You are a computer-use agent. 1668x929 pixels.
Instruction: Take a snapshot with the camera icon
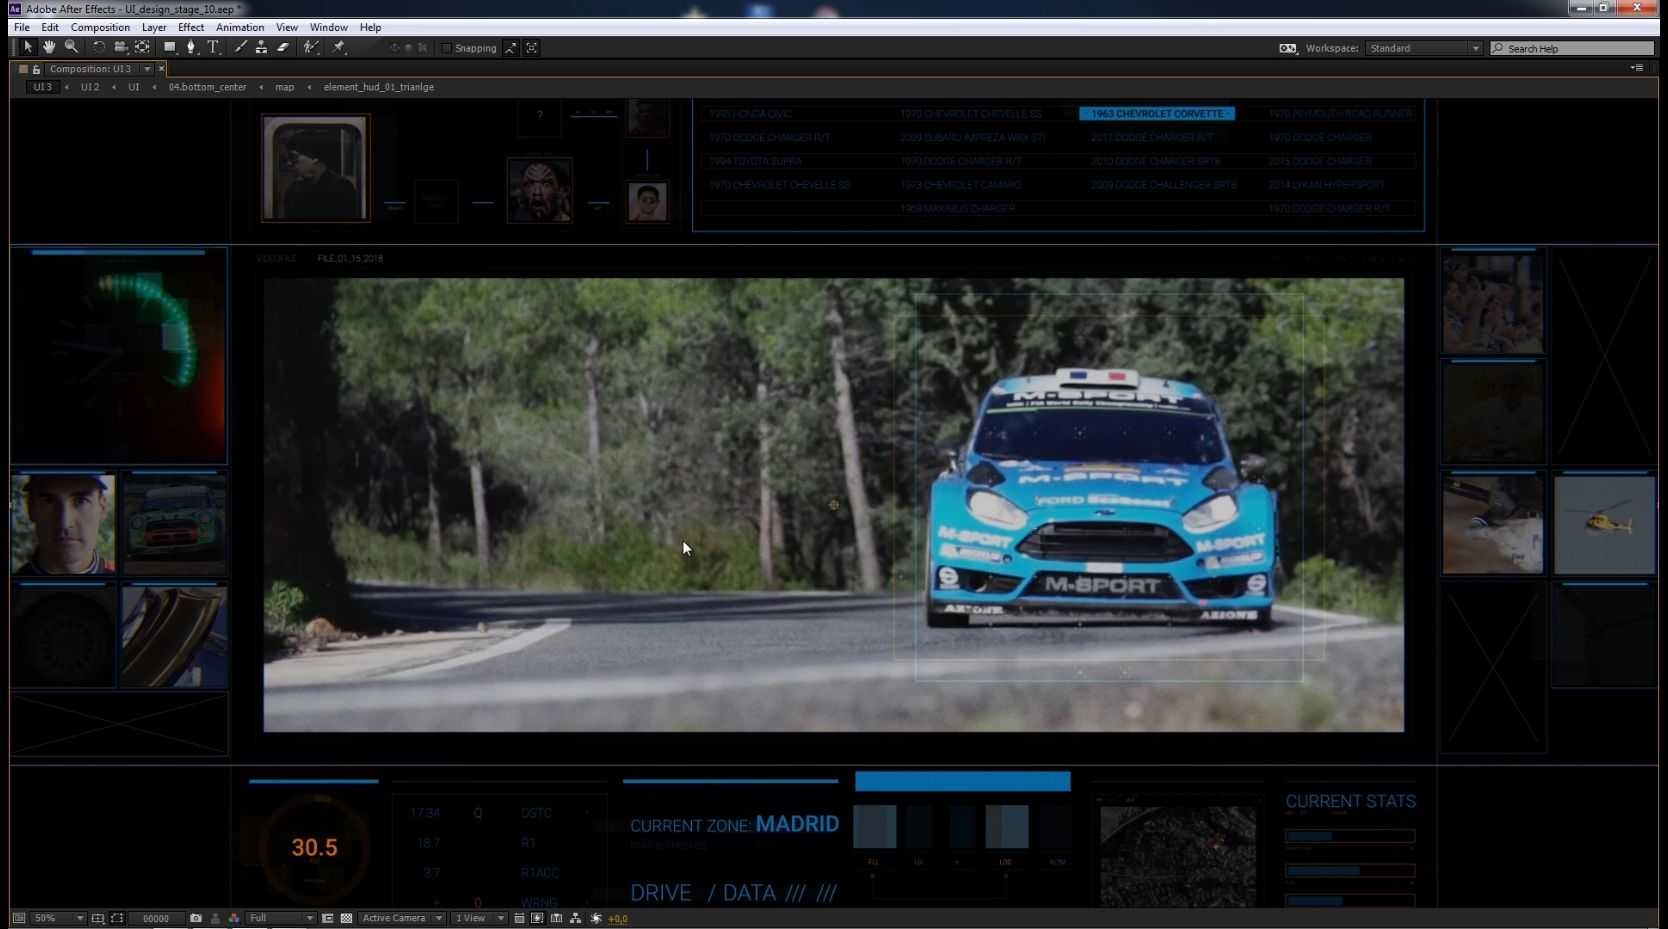click(x=196, y=918)
